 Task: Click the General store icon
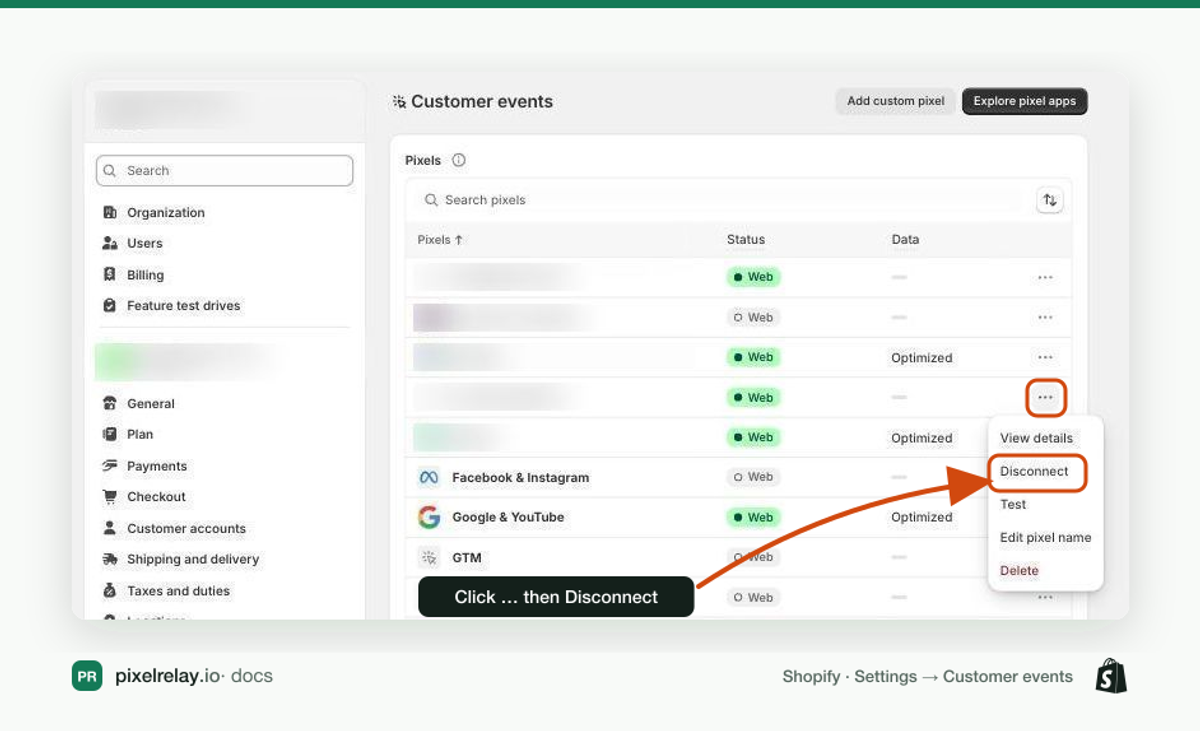110,403
